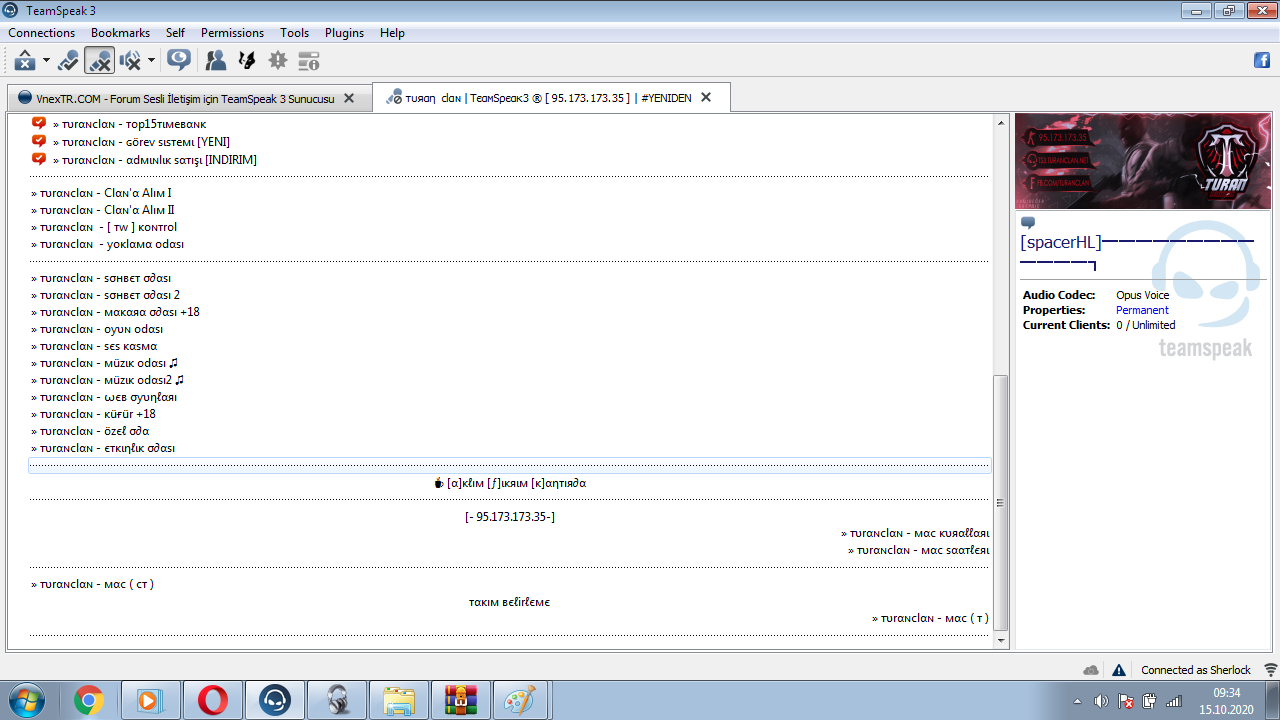Select the küfür +18 channel

tap(93, 414)
